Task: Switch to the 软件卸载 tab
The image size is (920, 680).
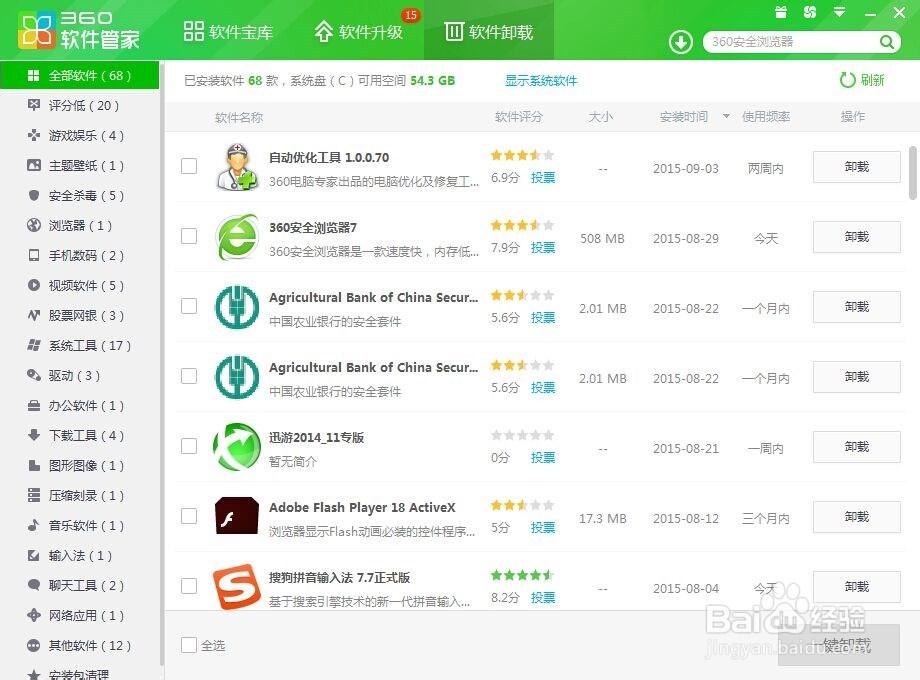Action: (x=489, y=31)
